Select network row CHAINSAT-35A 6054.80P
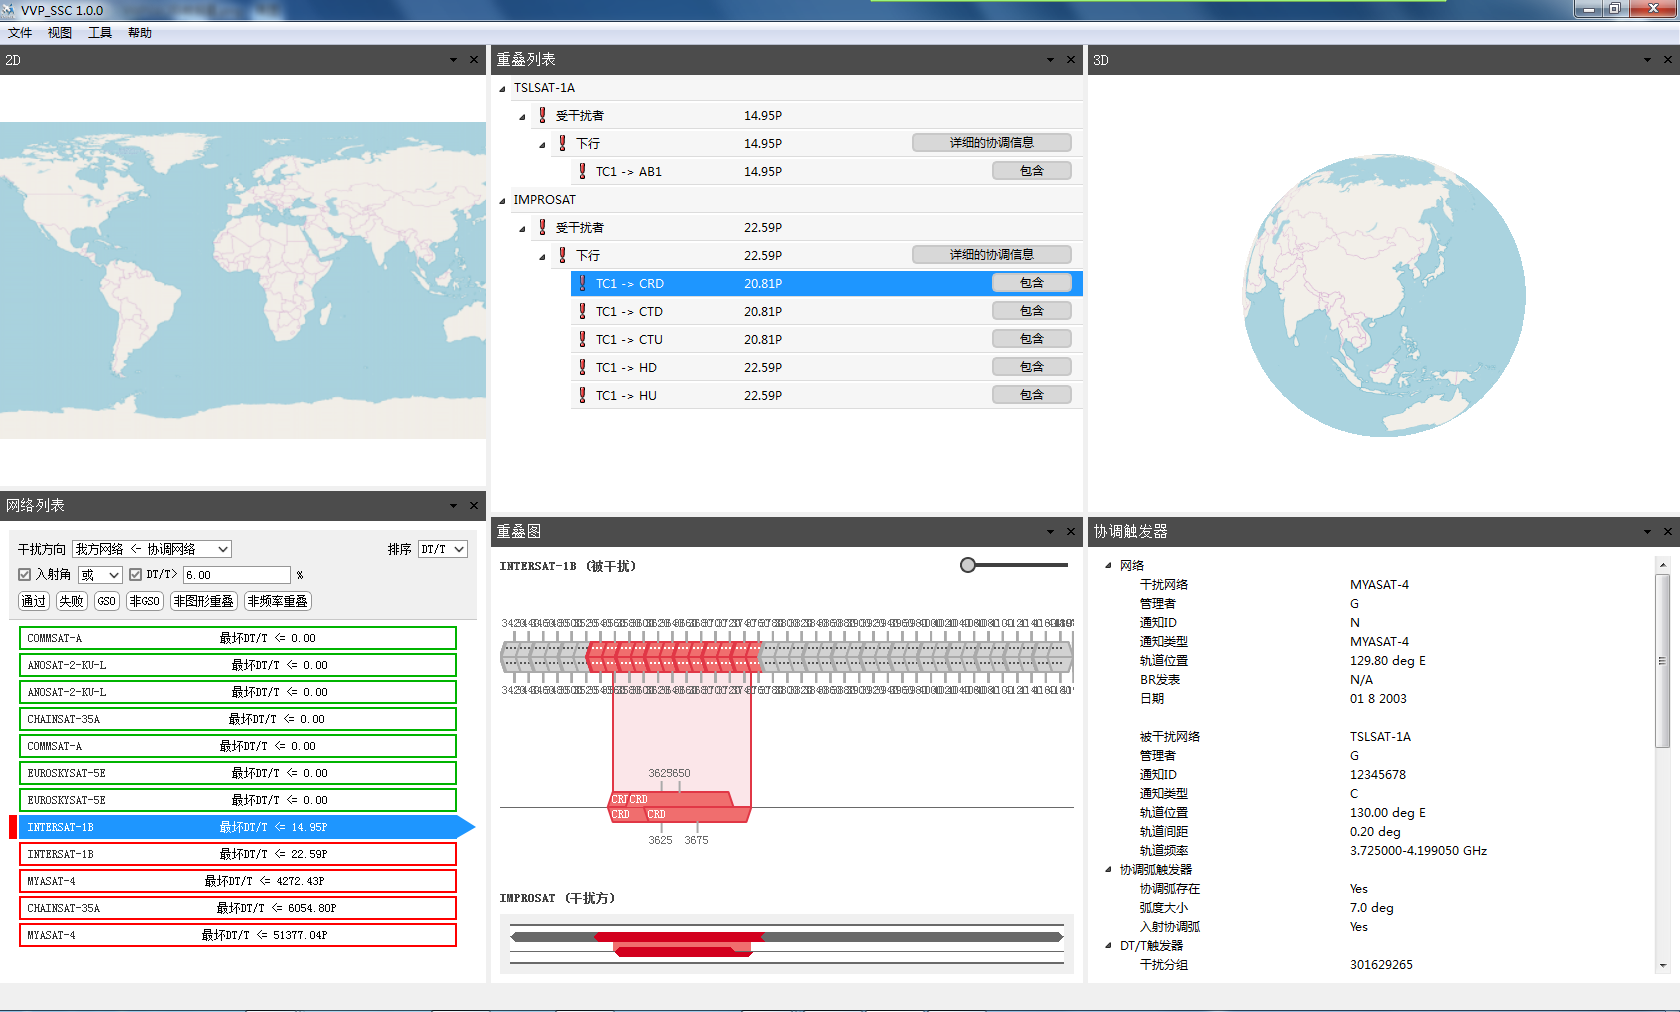 (x=238, y=908)
